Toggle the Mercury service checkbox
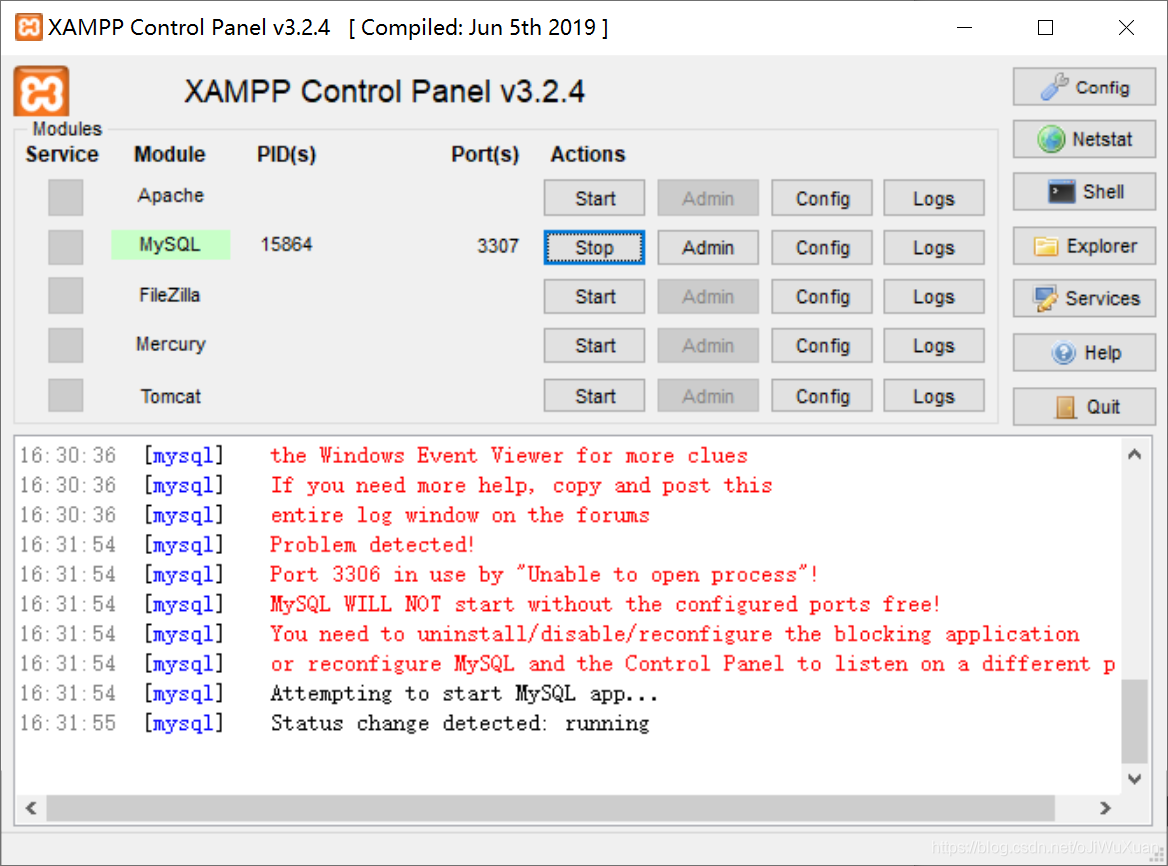 [x=66, y=345]
